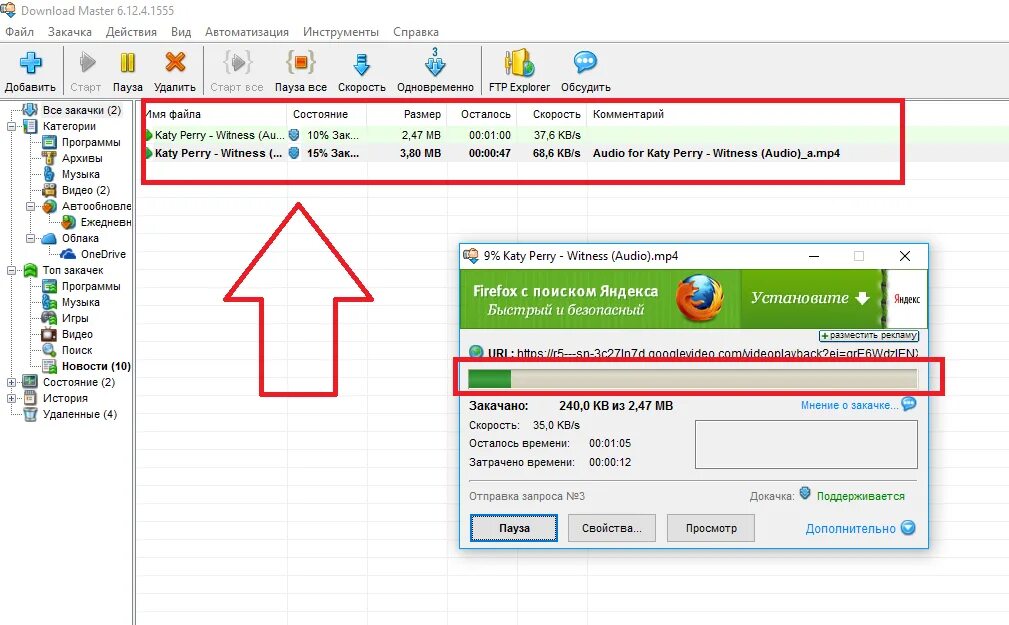This screenshot has height=625, width=1009.
Task: Collapse the Категории tree node
Action: (12, 126)
